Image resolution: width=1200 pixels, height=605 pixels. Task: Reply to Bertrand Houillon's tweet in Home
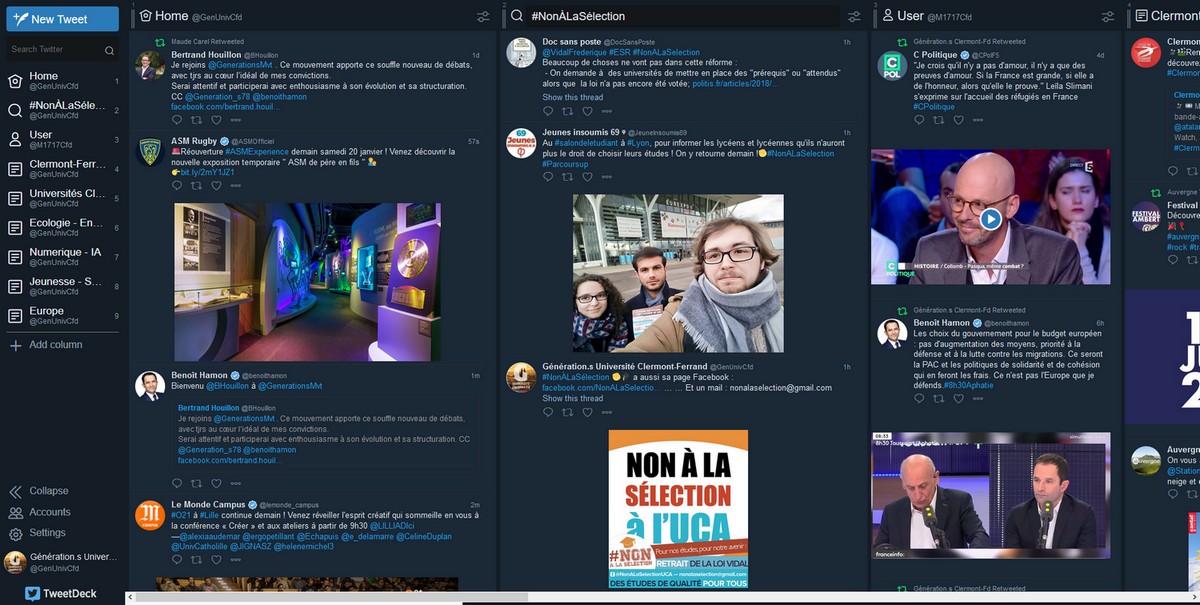[x=177, y=120]
